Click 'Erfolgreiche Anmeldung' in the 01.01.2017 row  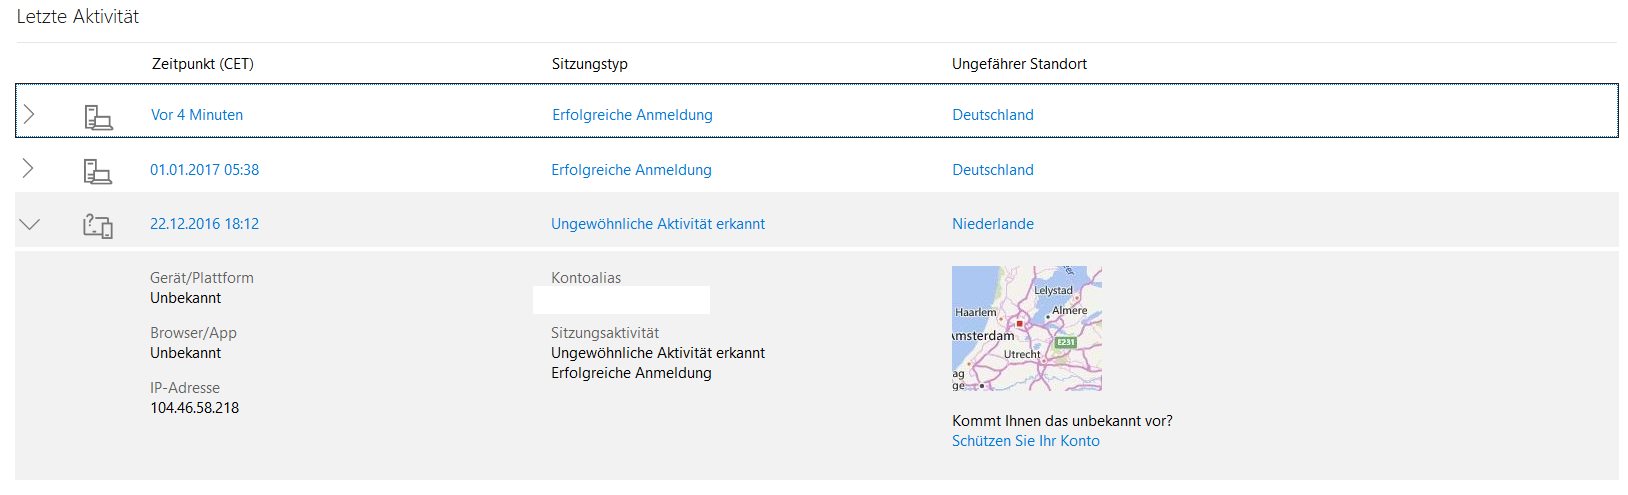coord(631,170)
